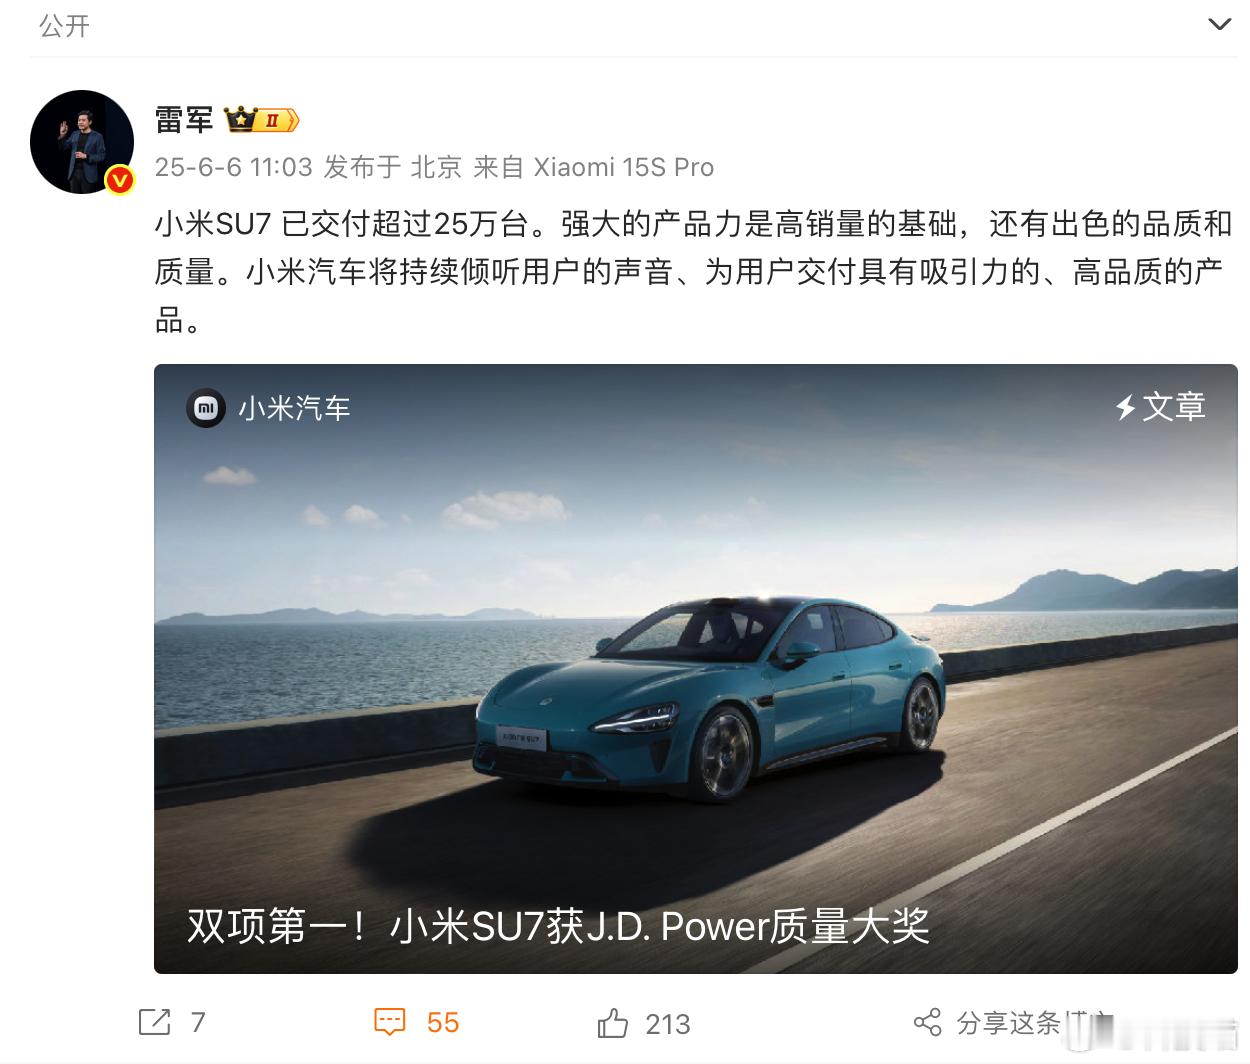Click the 小米汽车 Mi logo icon
Screen dimensions: 1250x1064
pos(206,408)
